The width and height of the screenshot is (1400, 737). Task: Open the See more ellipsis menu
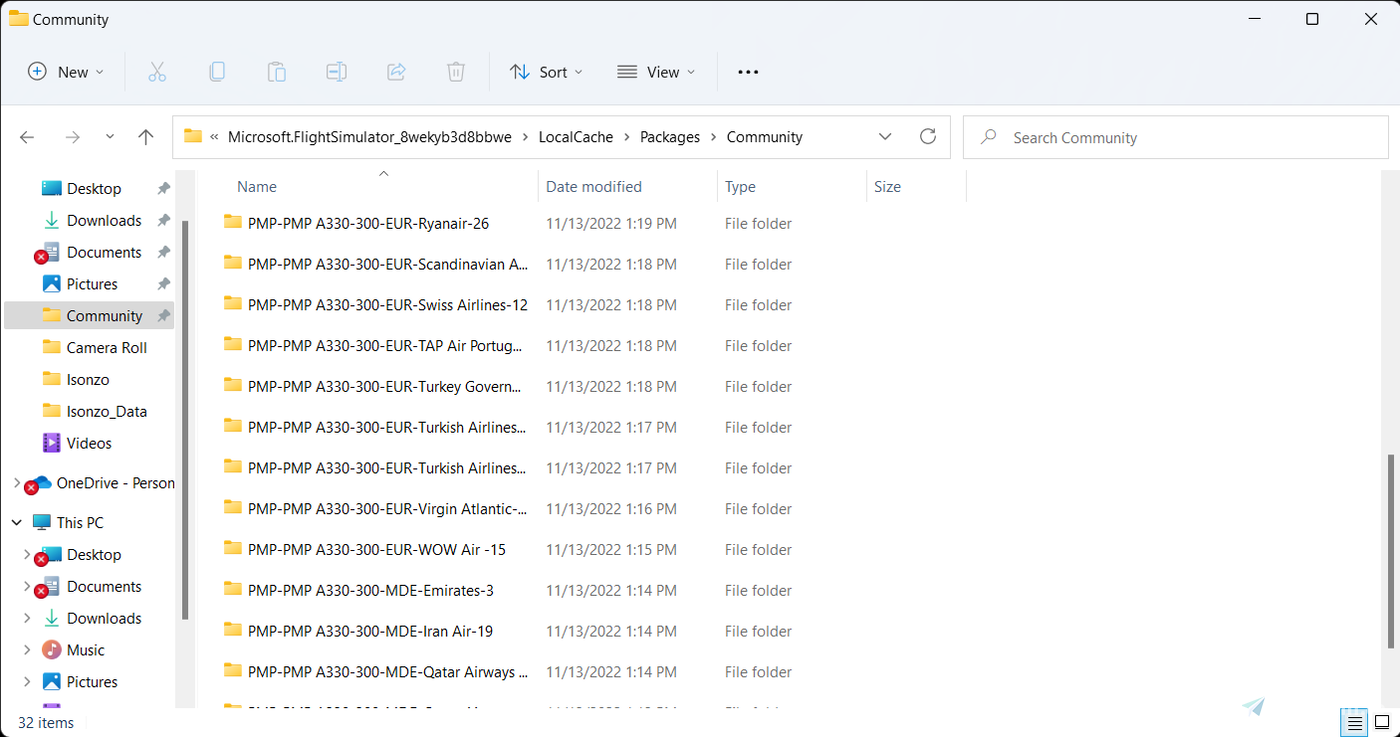point(748,72)
